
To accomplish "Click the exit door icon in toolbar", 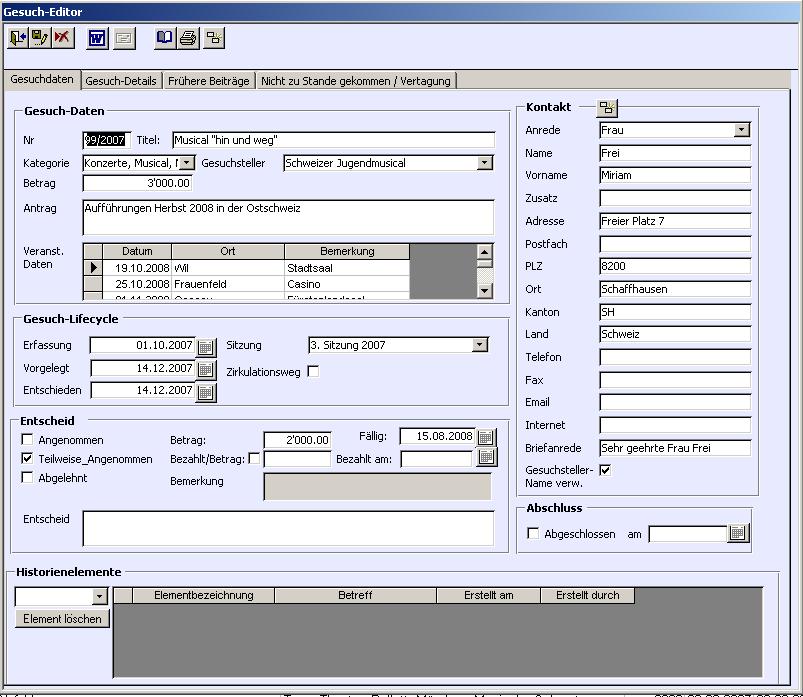I will [18, 38].
